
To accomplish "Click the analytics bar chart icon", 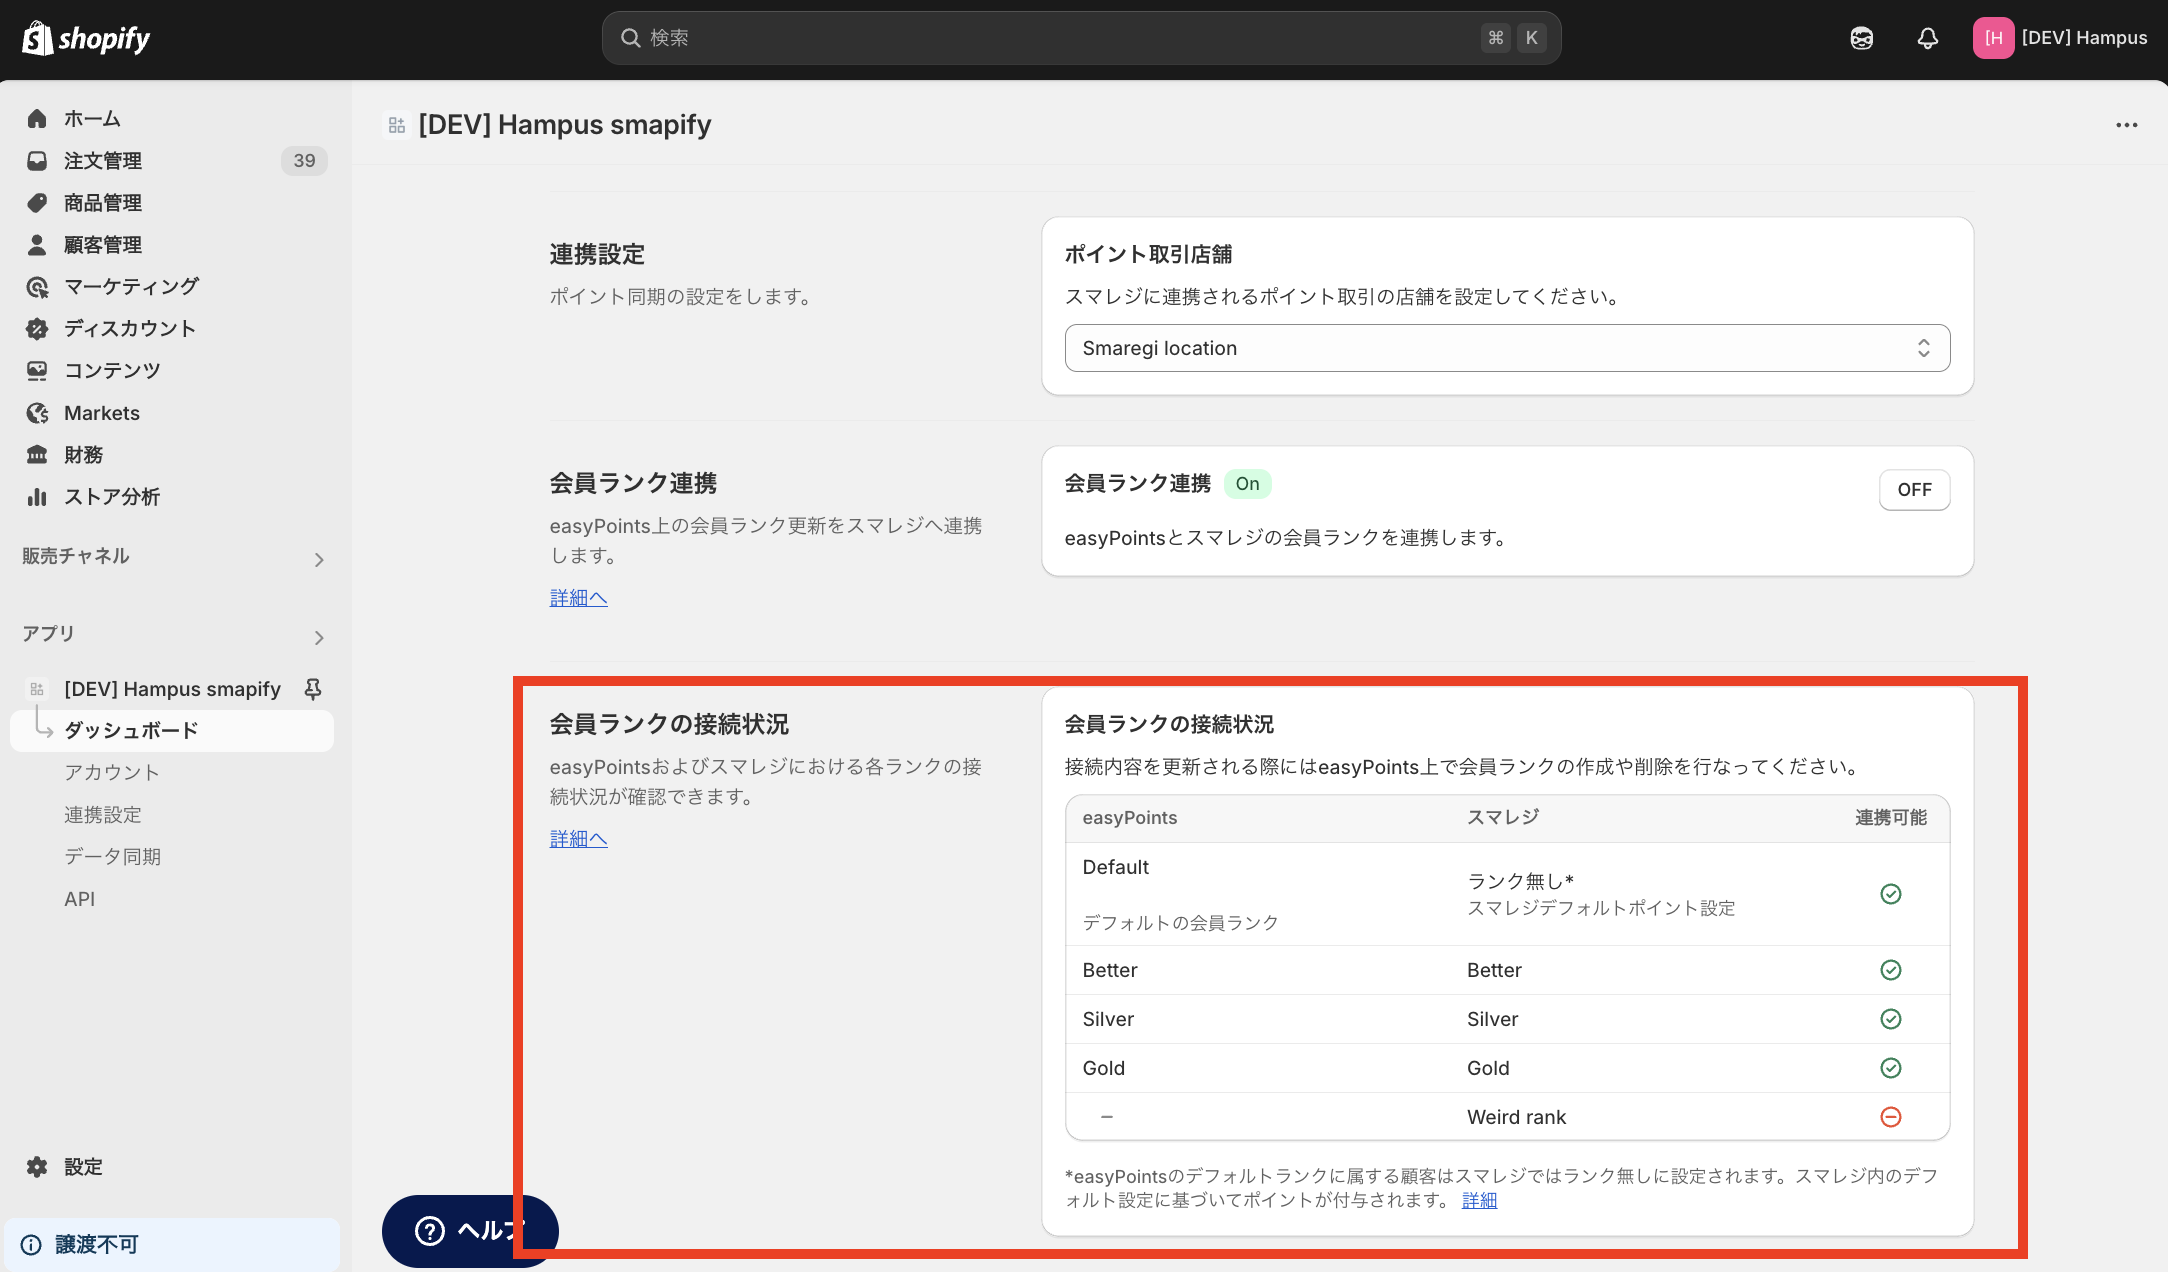I will (x=37, y=497).
